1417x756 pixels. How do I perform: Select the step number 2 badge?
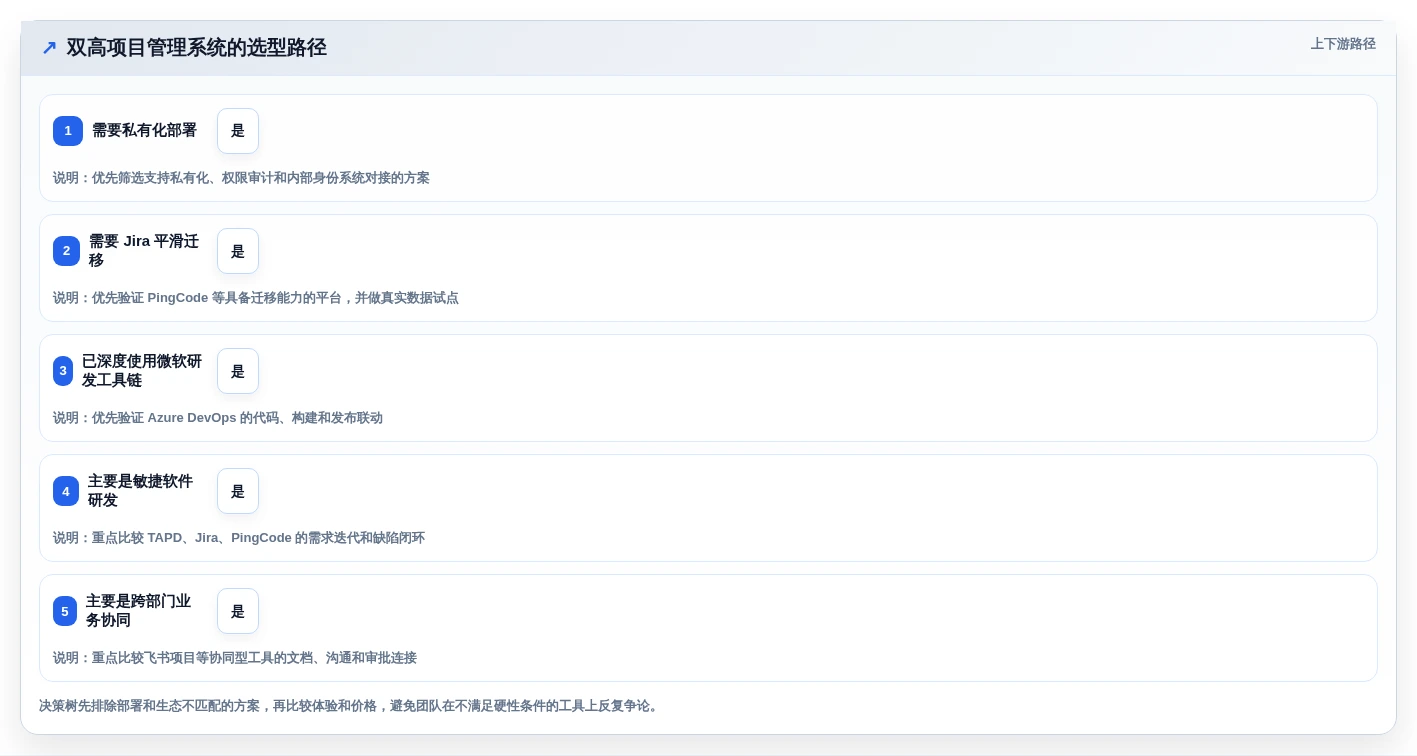tap(66, 251)
